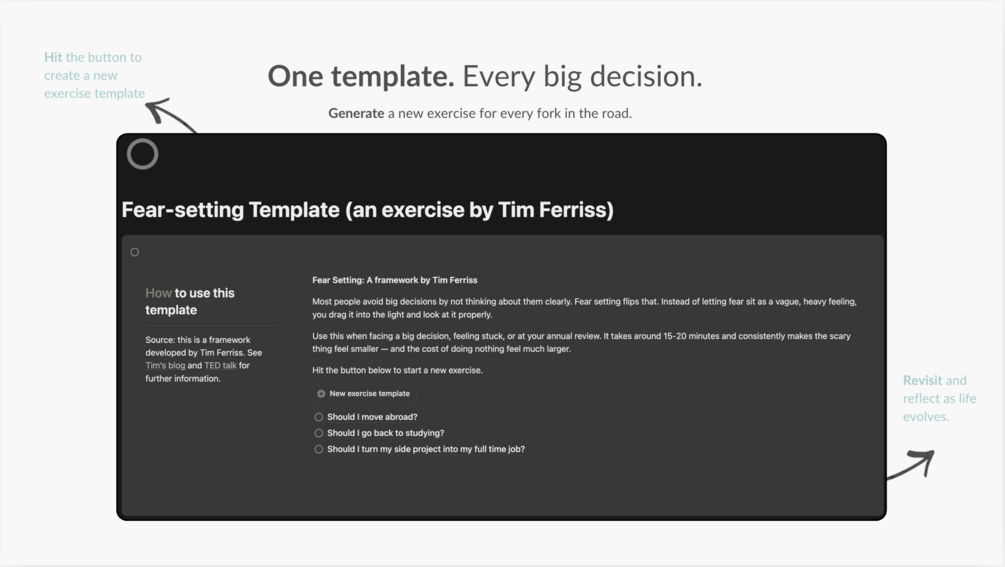The image size is (1005, 567).
Task: Create a New exercise template
Action: point(363,394)
